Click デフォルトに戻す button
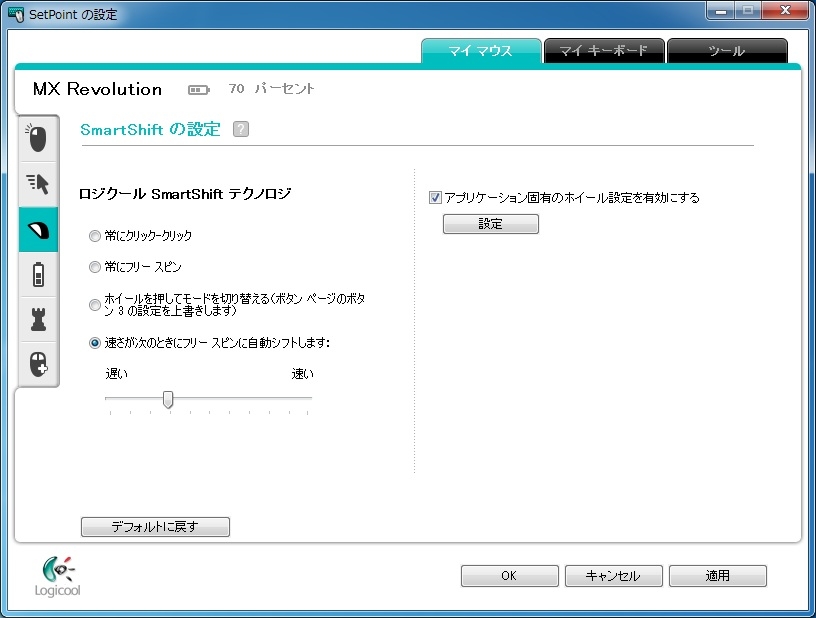 155,526
